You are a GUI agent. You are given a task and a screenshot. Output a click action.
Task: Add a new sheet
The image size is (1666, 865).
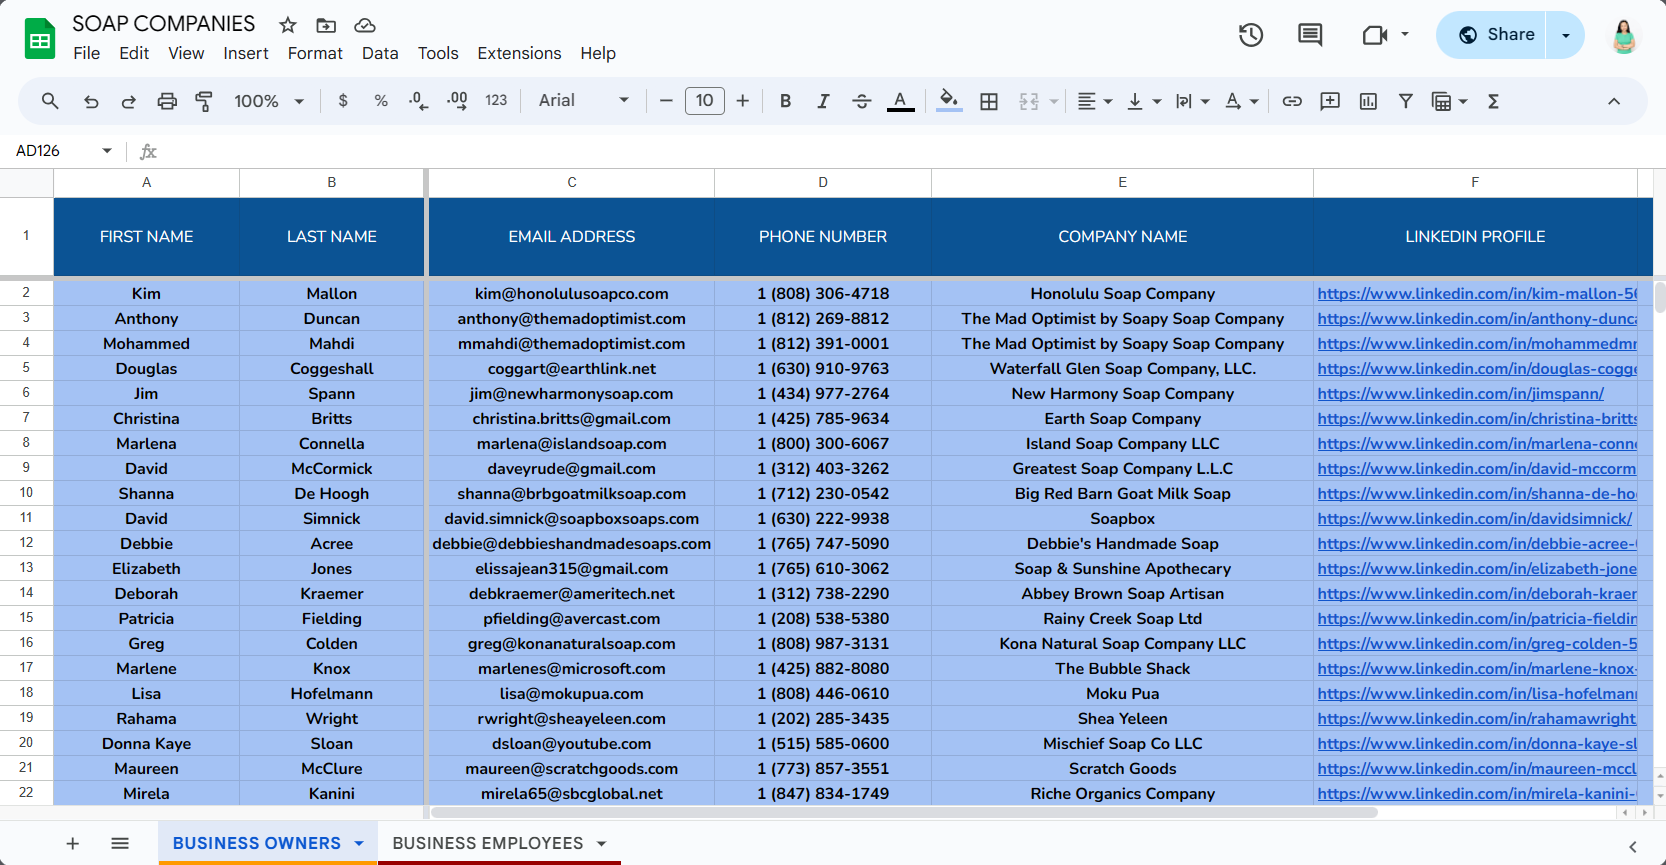73,843
